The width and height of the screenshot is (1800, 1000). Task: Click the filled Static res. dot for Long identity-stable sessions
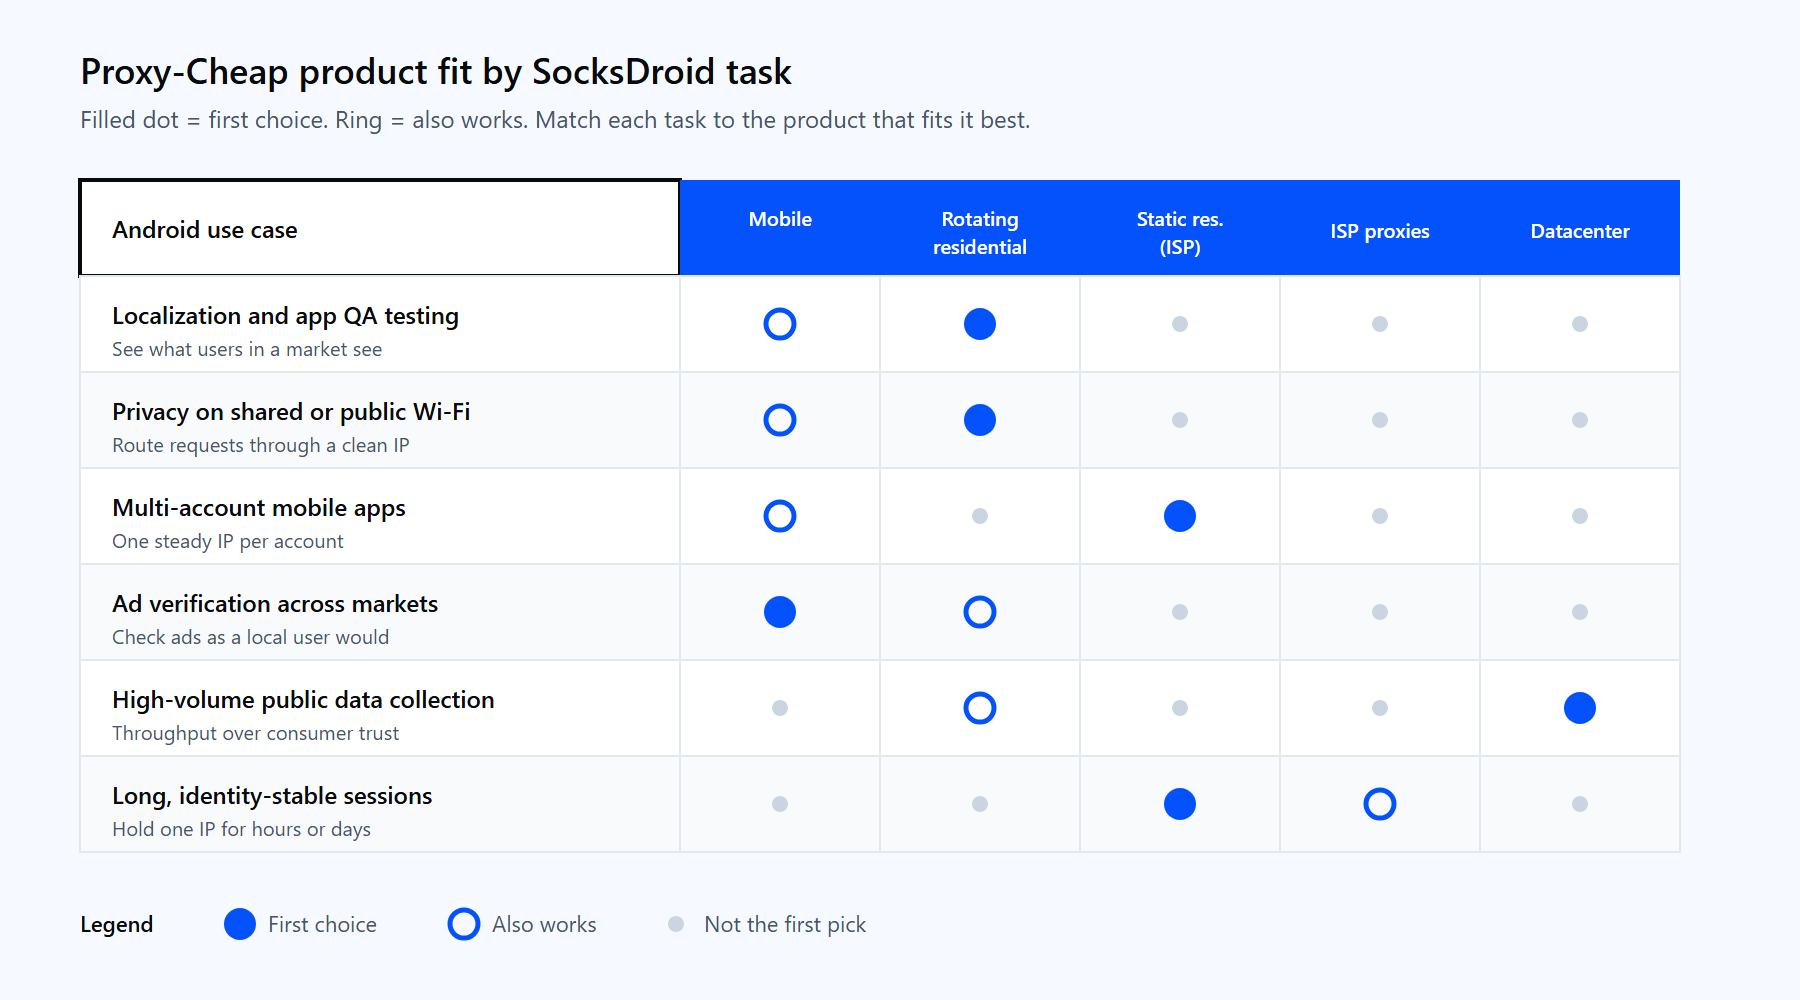(1180, 804)
